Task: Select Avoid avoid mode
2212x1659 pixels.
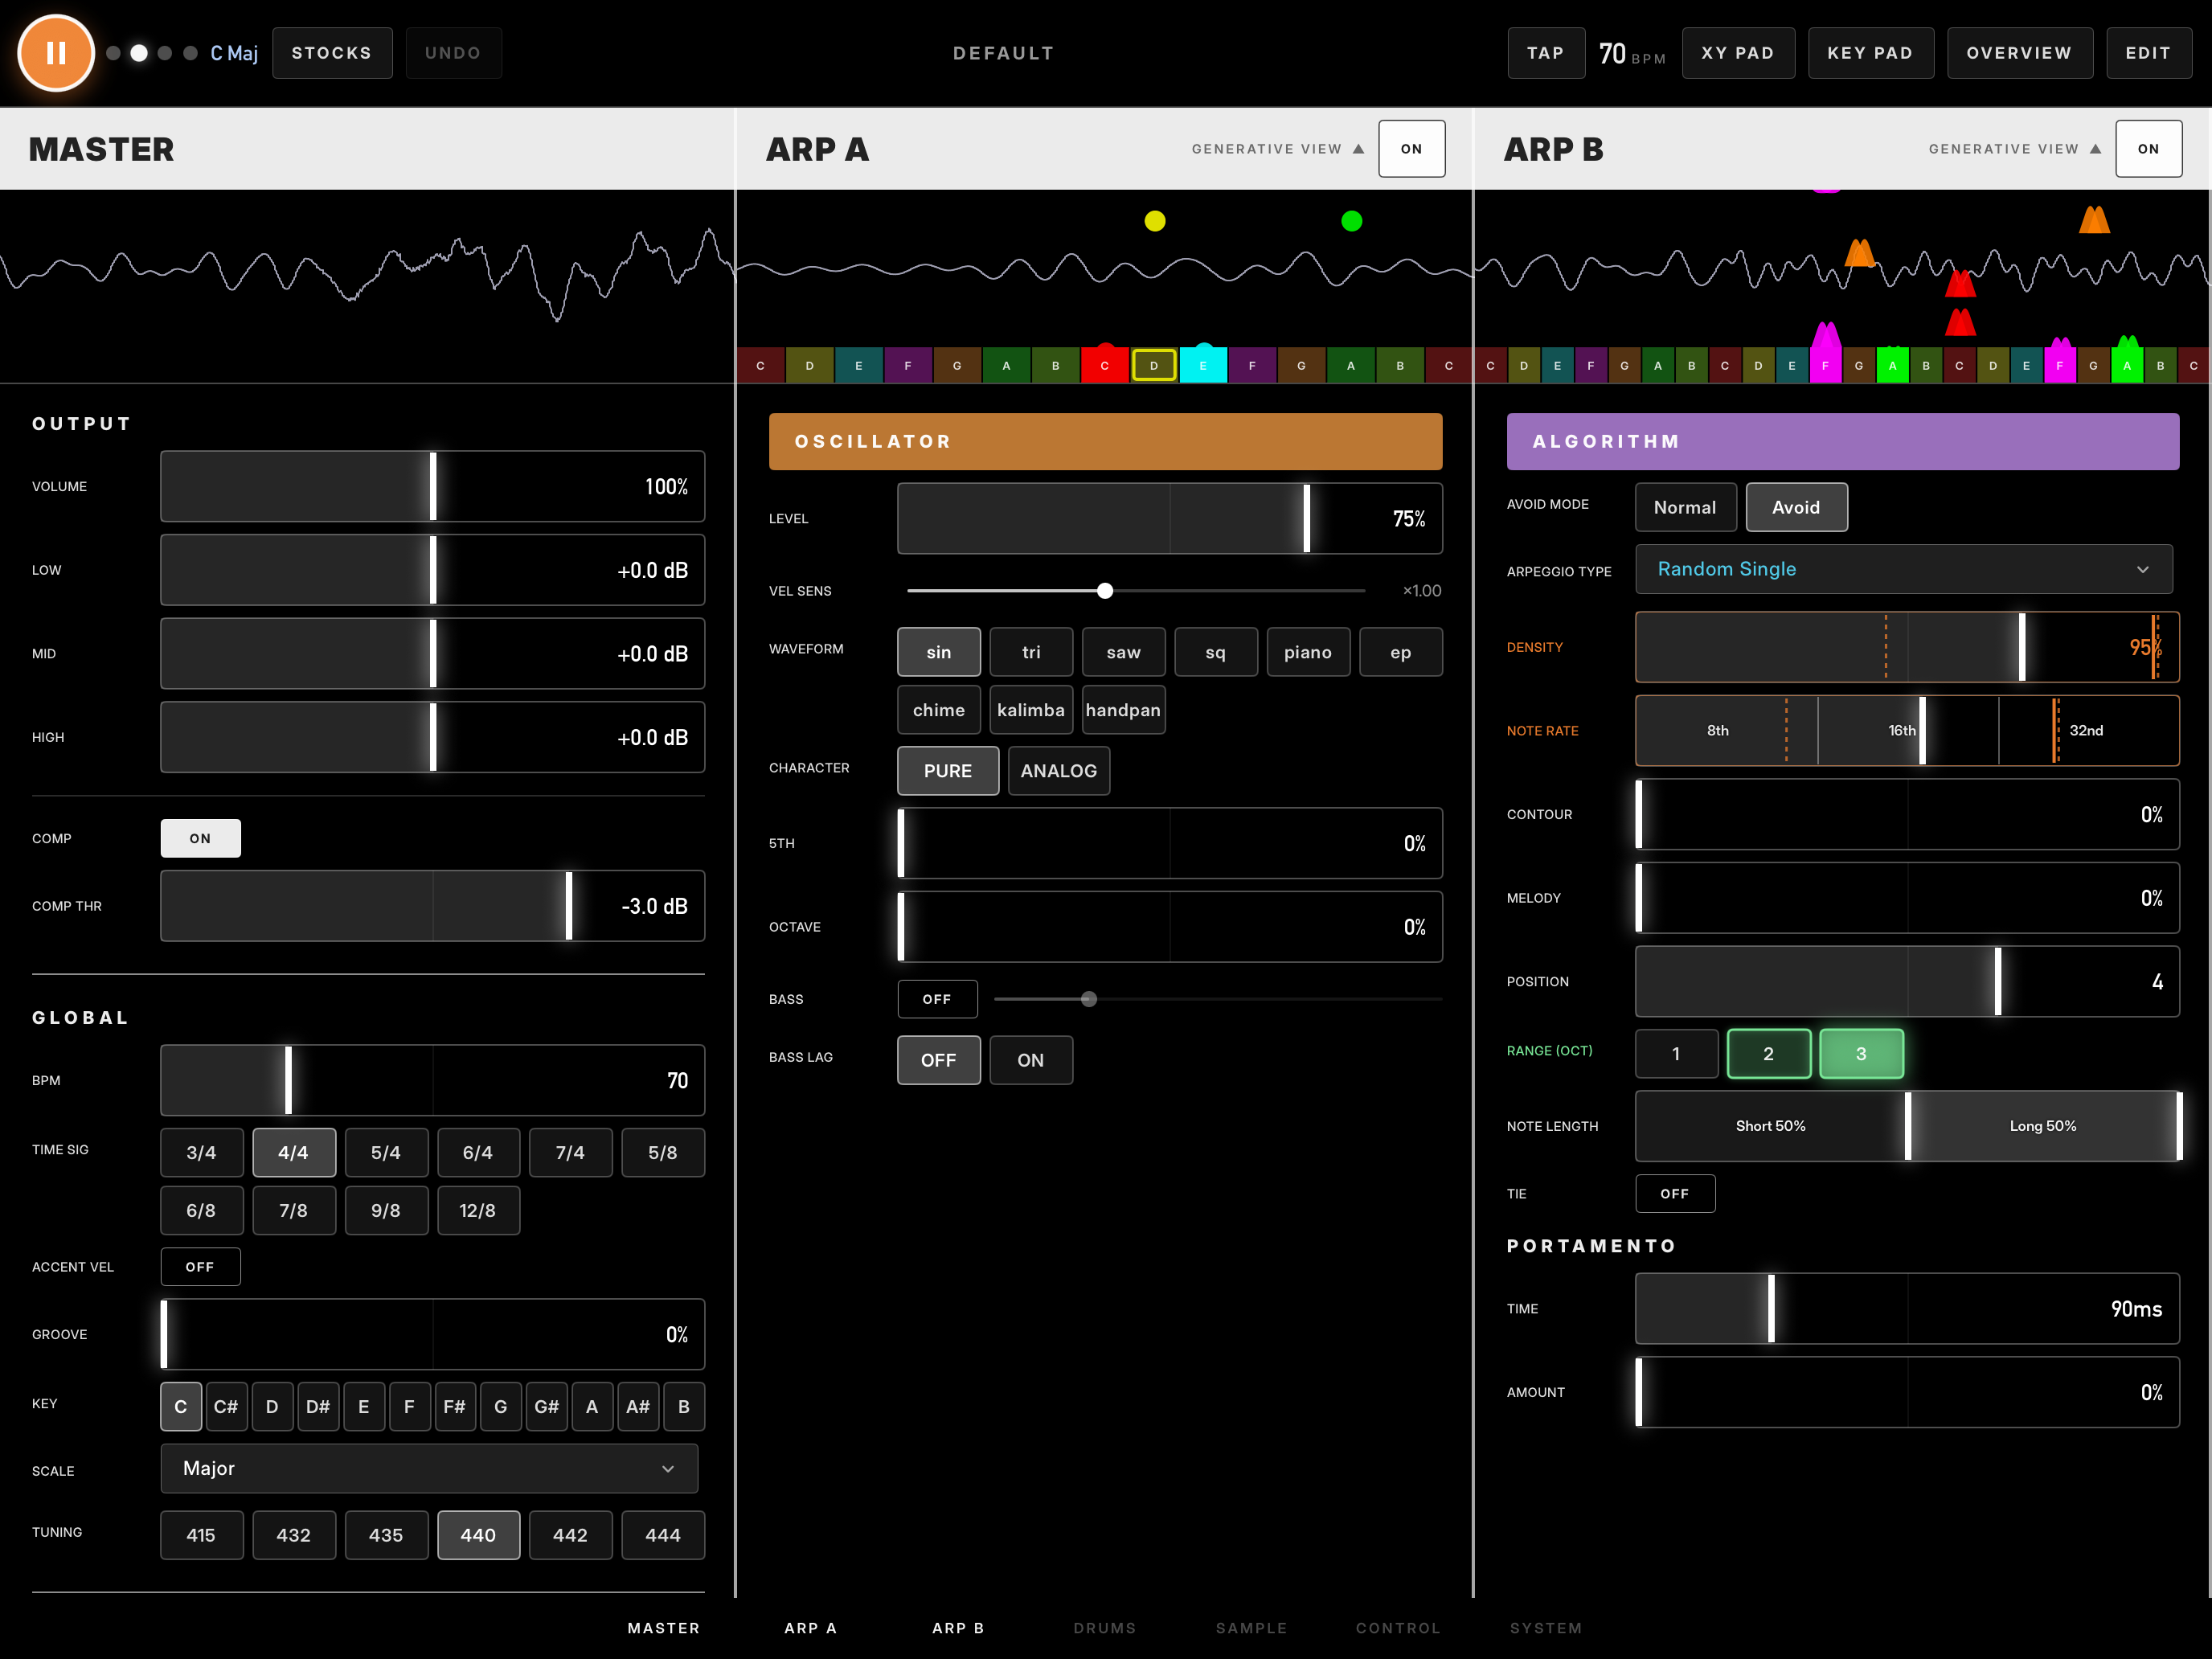Action: tap(1796, 507)
